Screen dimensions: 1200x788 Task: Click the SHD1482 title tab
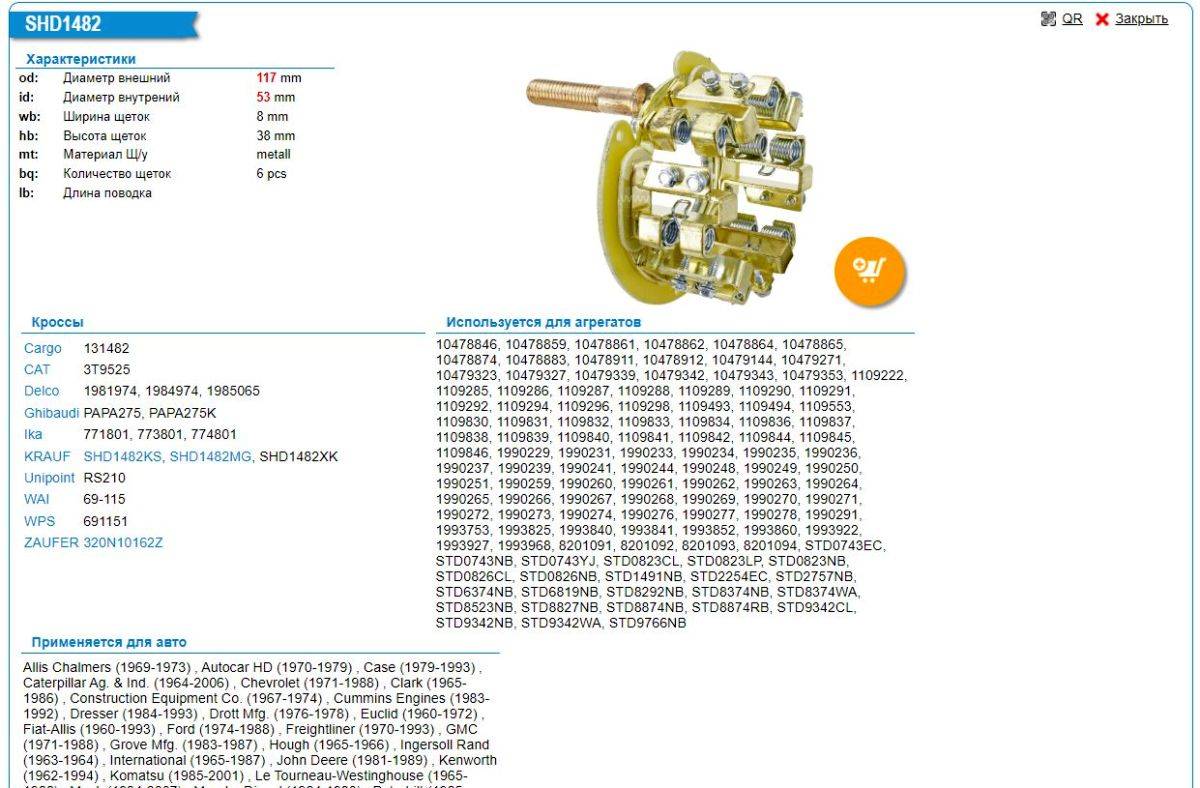(x=63, y=24)
